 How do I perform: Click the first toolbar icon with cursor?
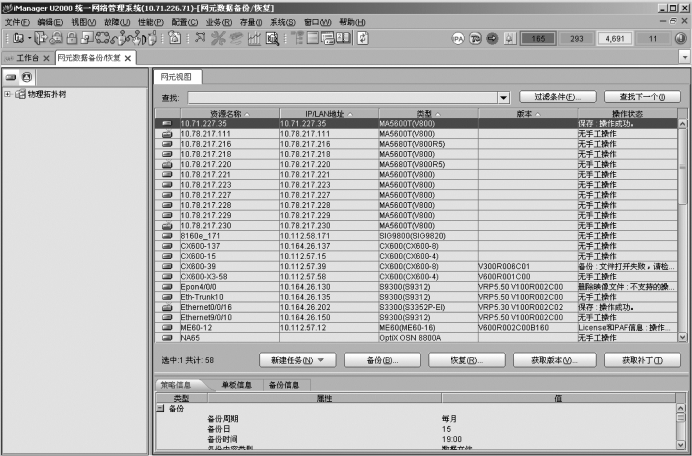coord(18,39)
